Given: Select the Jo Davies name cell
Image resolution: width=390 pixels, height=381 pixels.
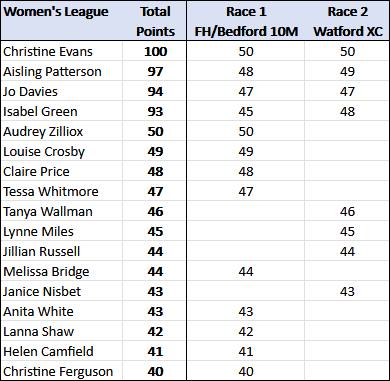Looking at the screenshot, I should tap(62, 91).
